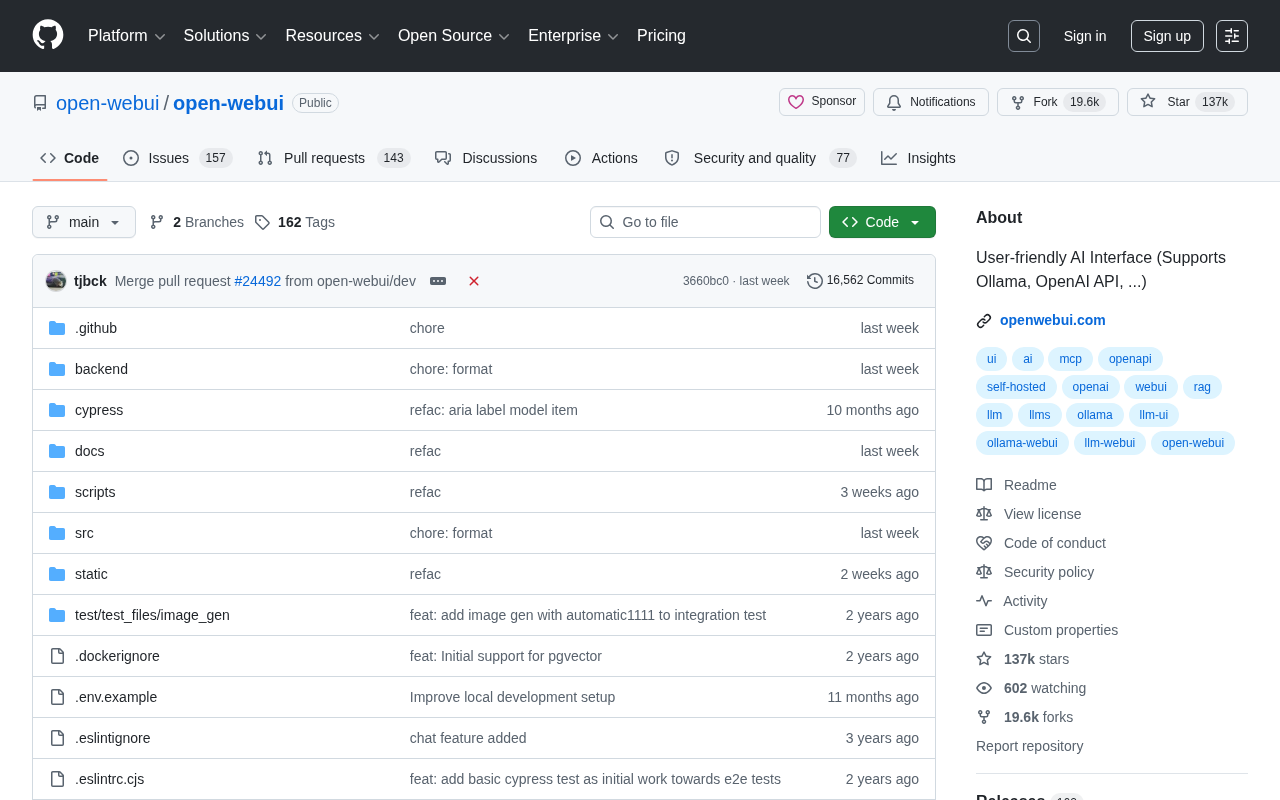Screen dimensions: 1280x800
Task: Click the Sign in link
Action: (1085, 36)
